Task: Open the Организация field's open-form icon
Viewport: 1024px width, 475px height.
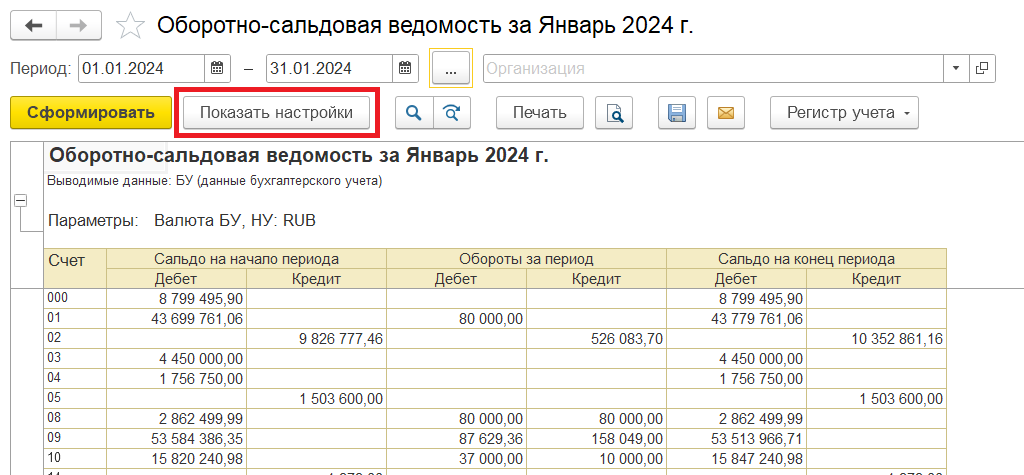Action: [x=982, y=69]
